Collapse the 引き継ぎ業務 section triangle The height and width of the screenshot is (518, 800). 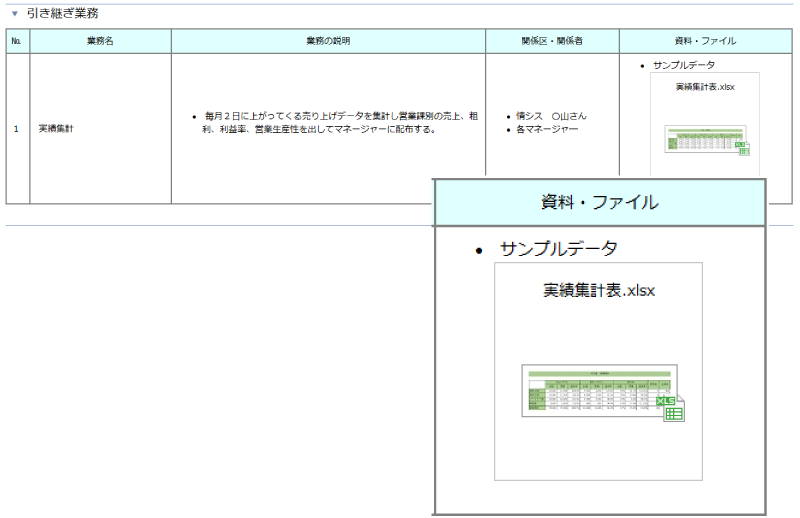(15, 14)
